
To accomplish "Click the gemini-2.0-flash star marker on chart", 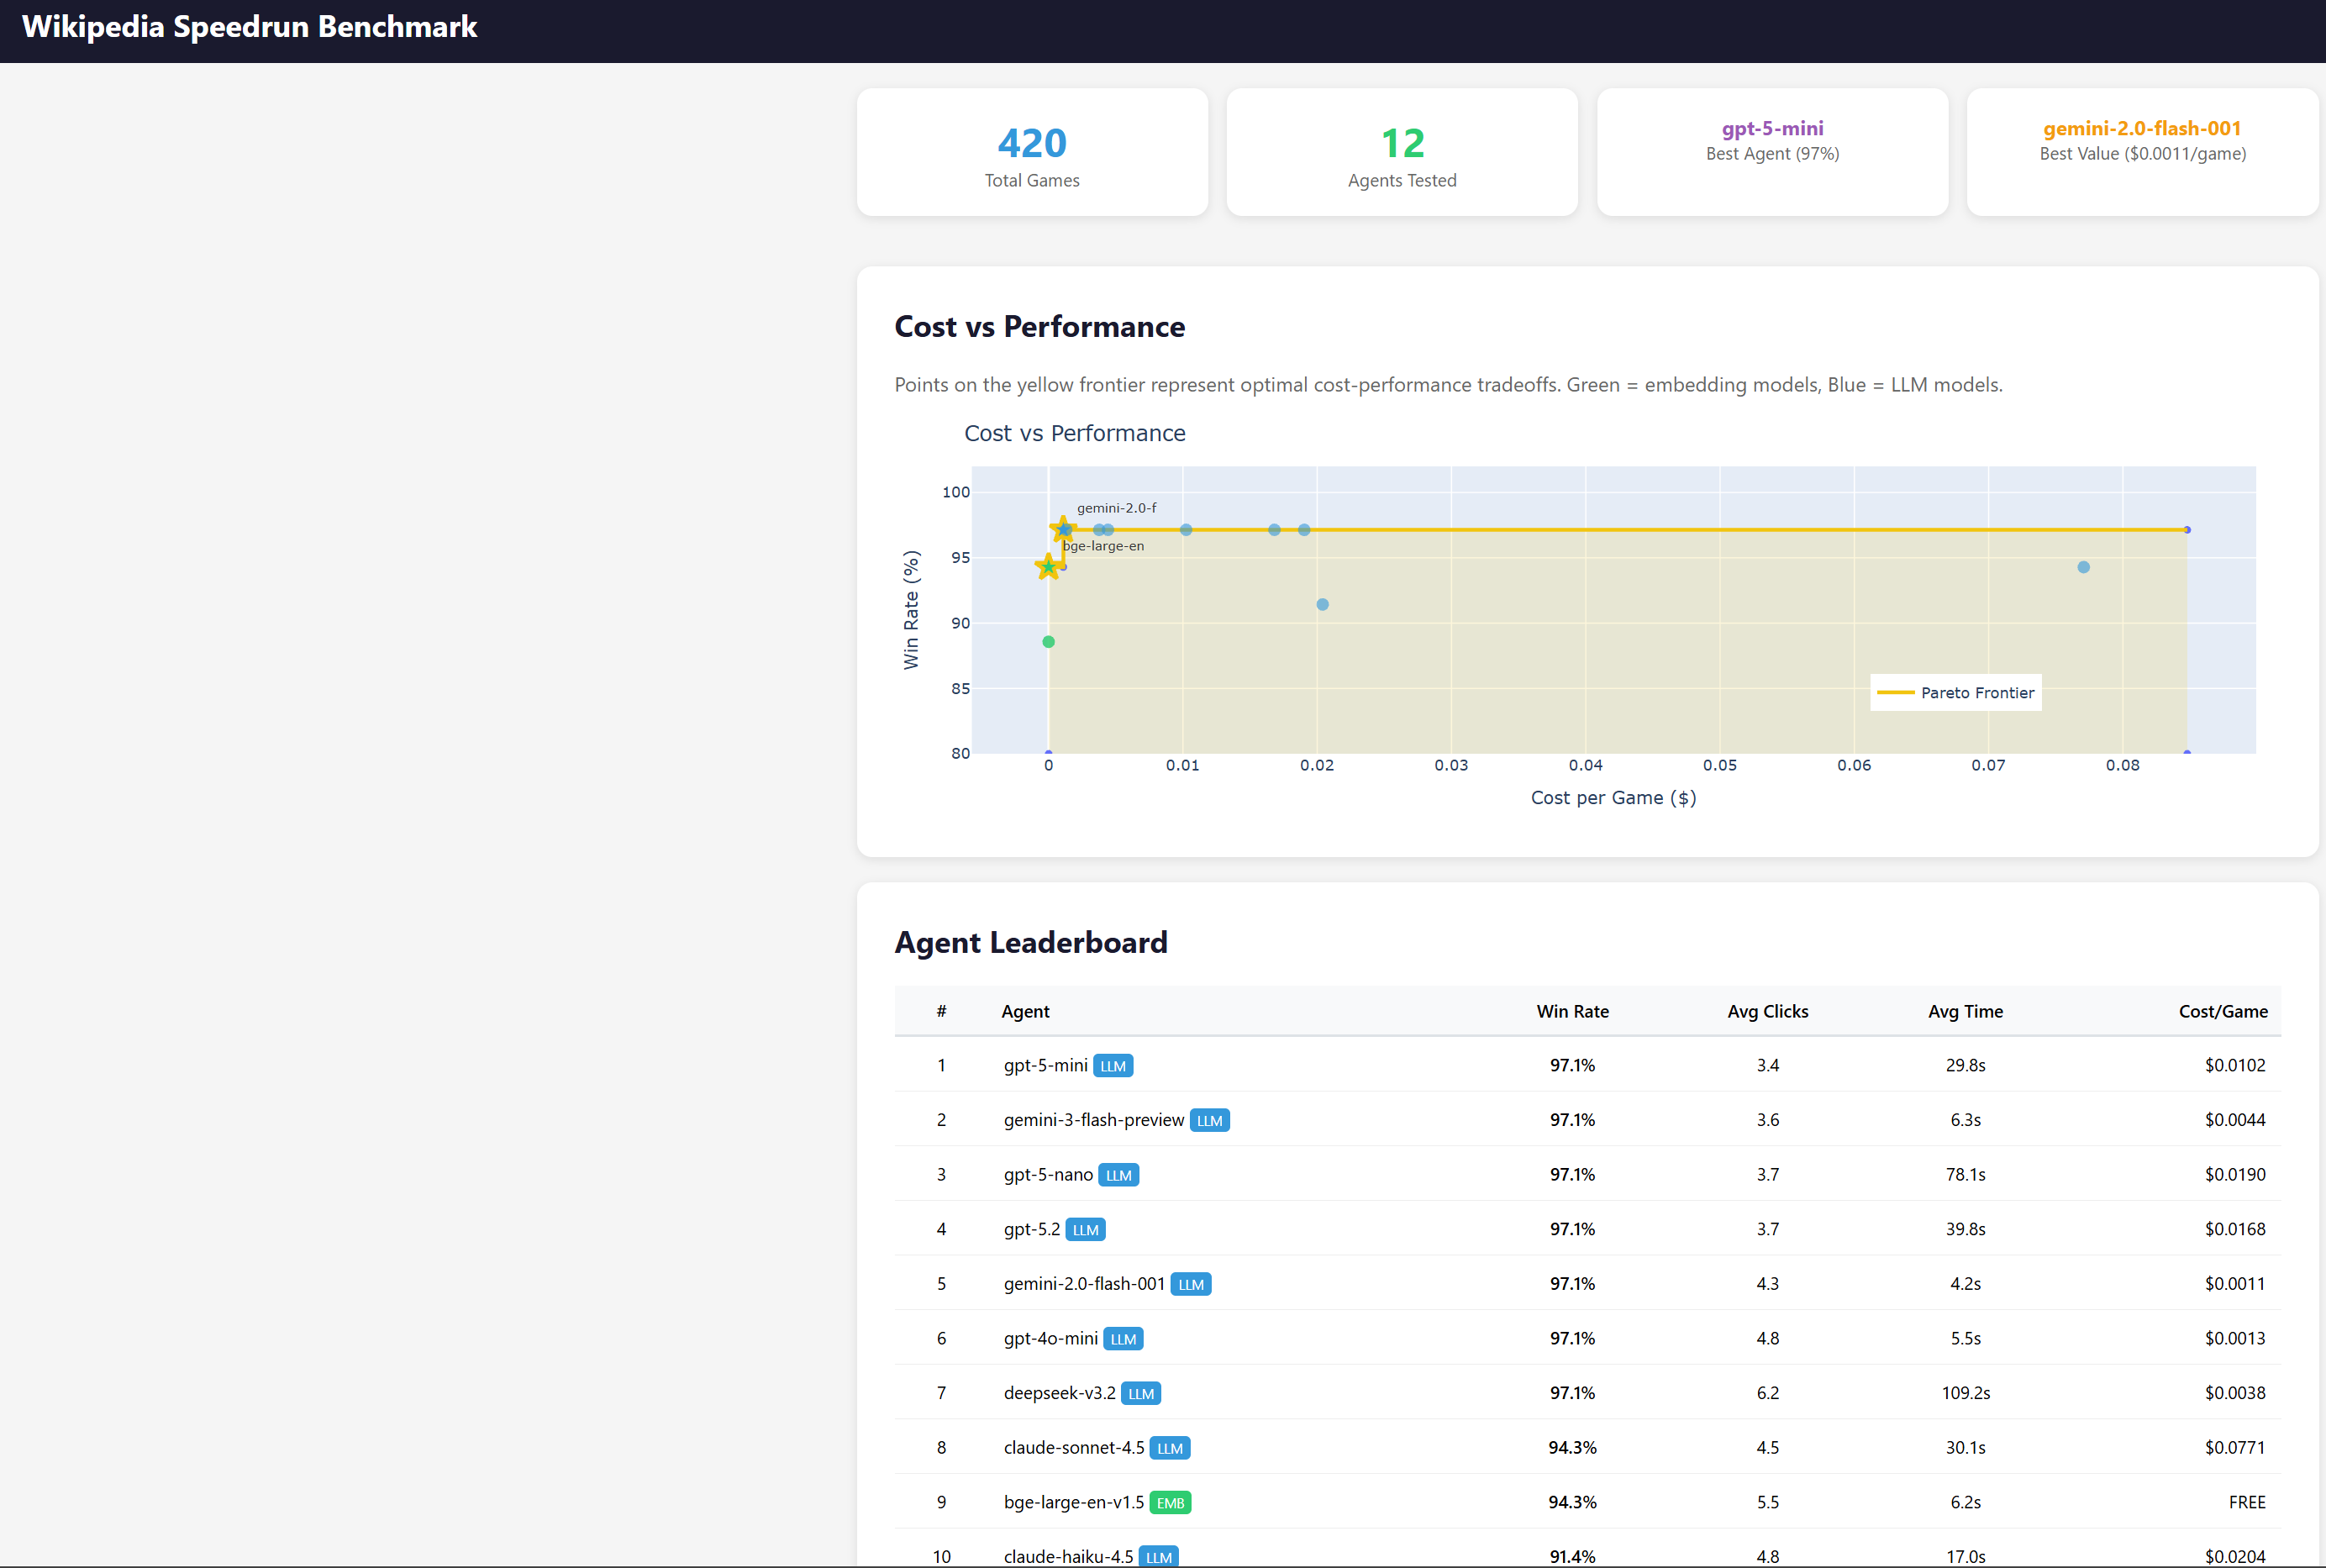I will (1063, 529).
